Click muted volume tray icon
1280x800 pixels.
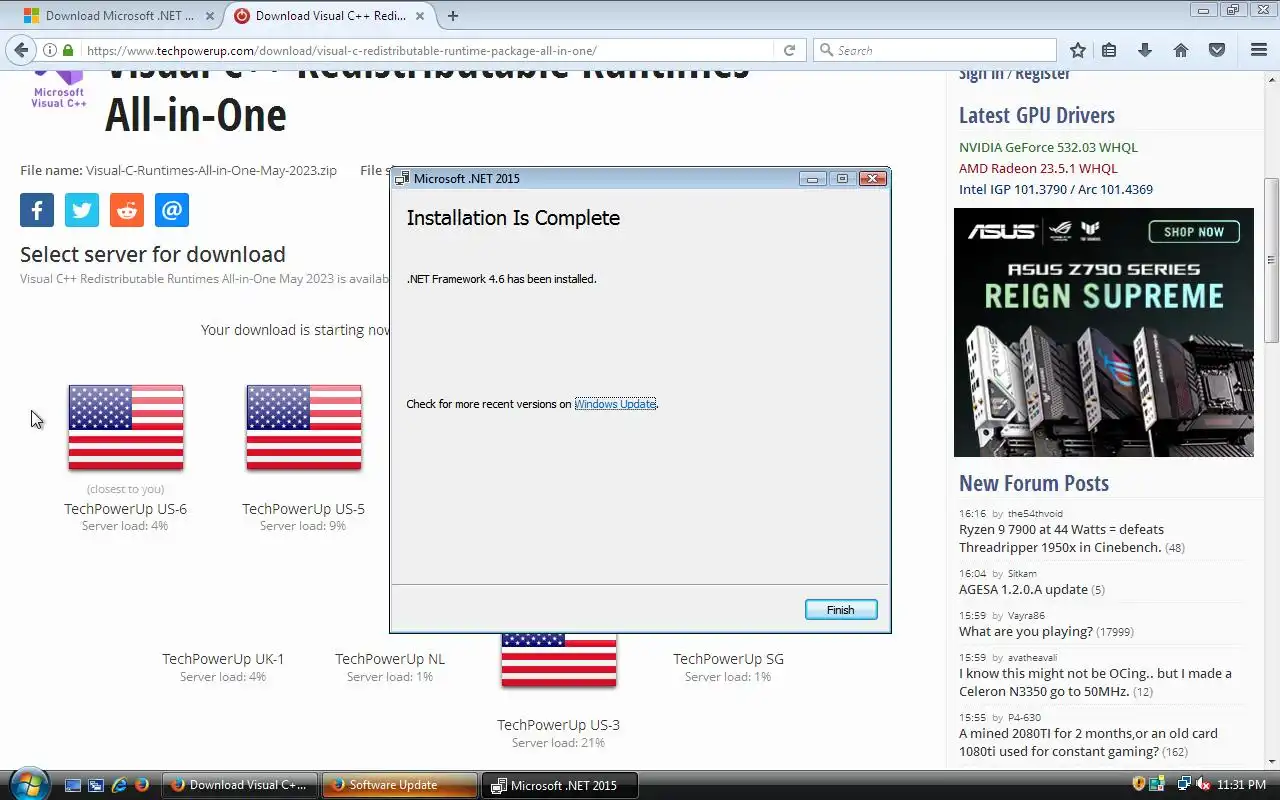coord(1203,784)
